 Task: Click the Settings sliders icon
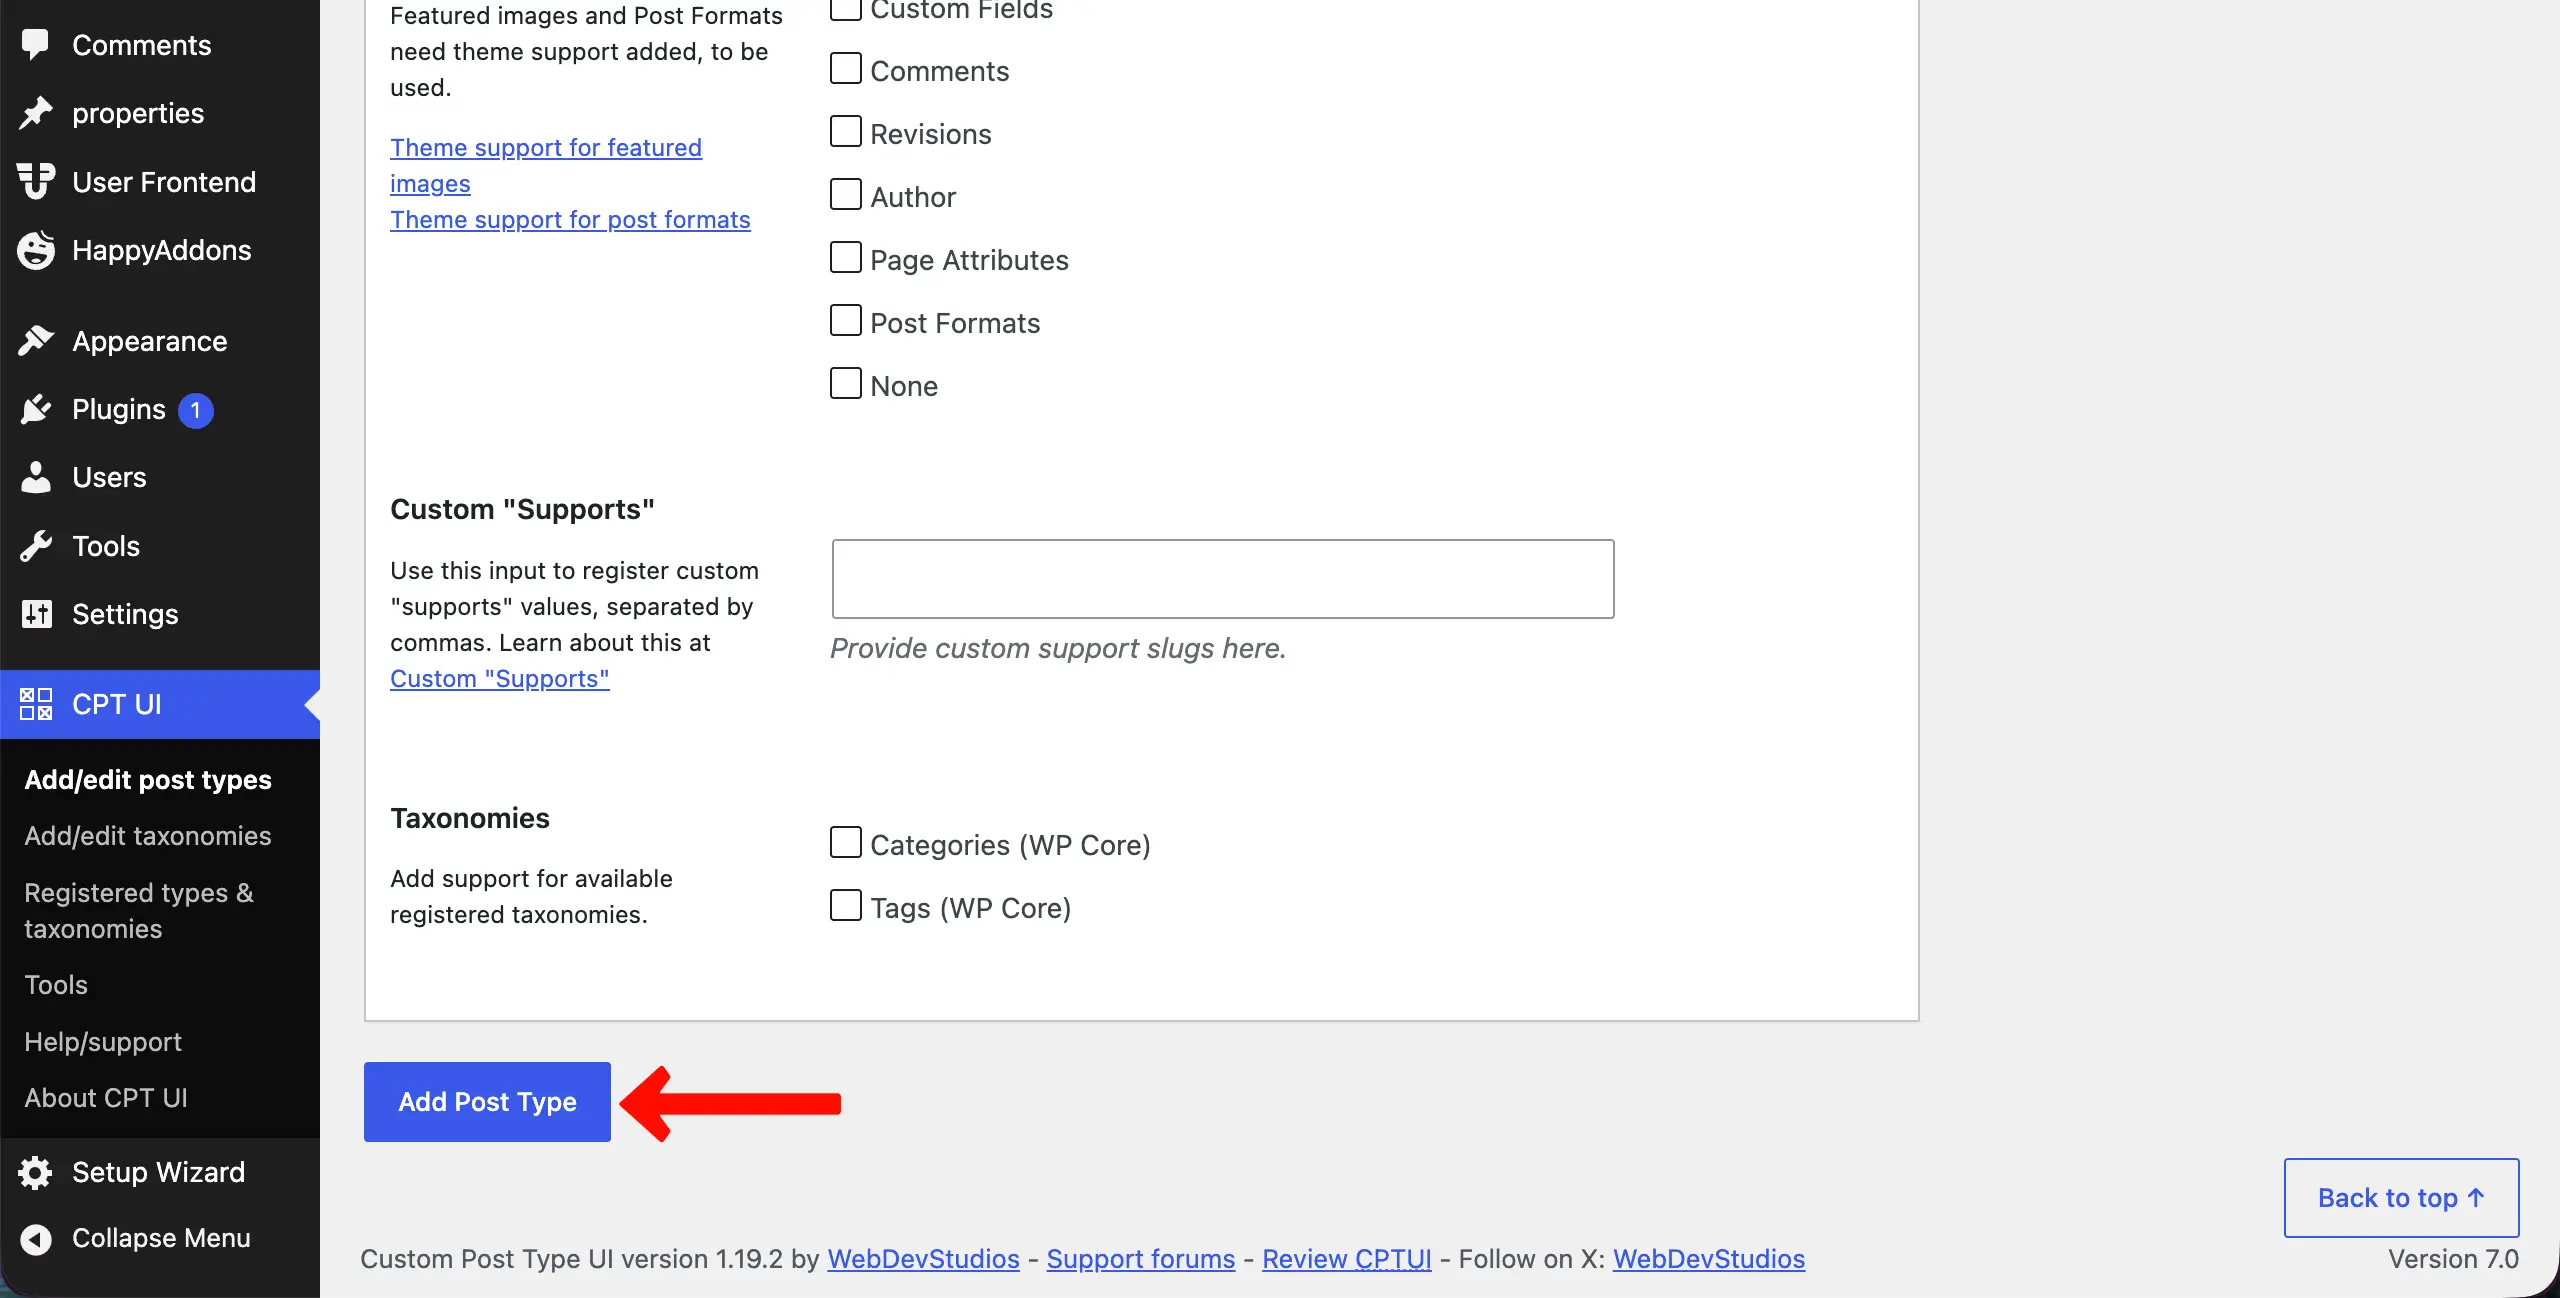pos(36,614)
